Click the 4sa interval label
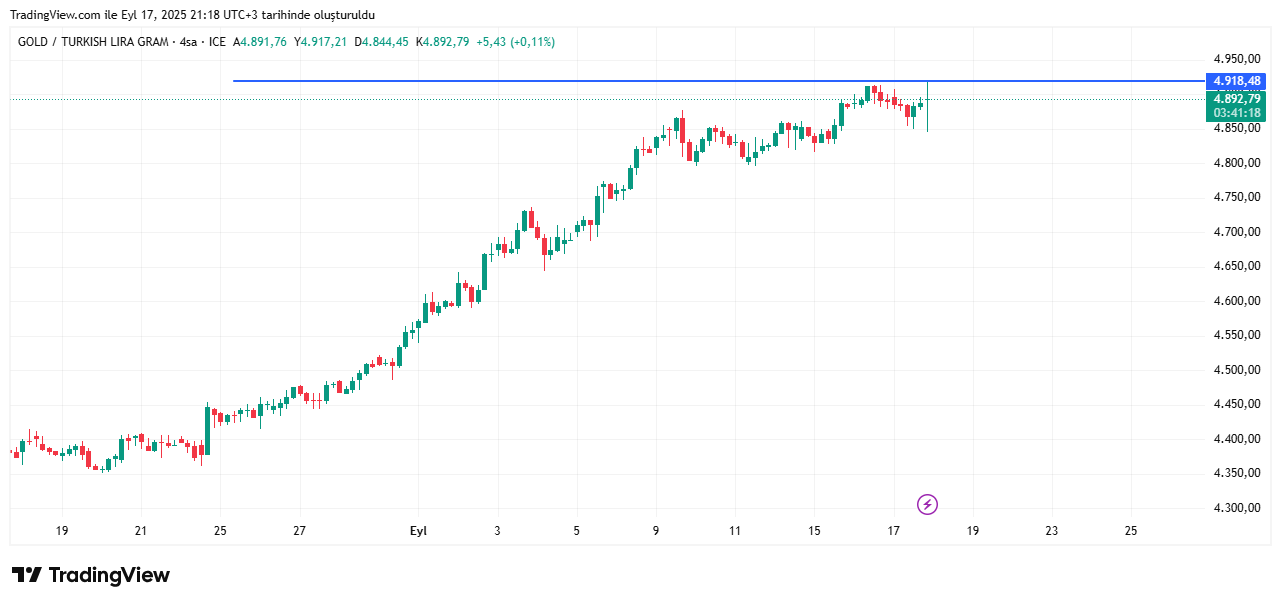1281x605 pixels. click(187, 42)
